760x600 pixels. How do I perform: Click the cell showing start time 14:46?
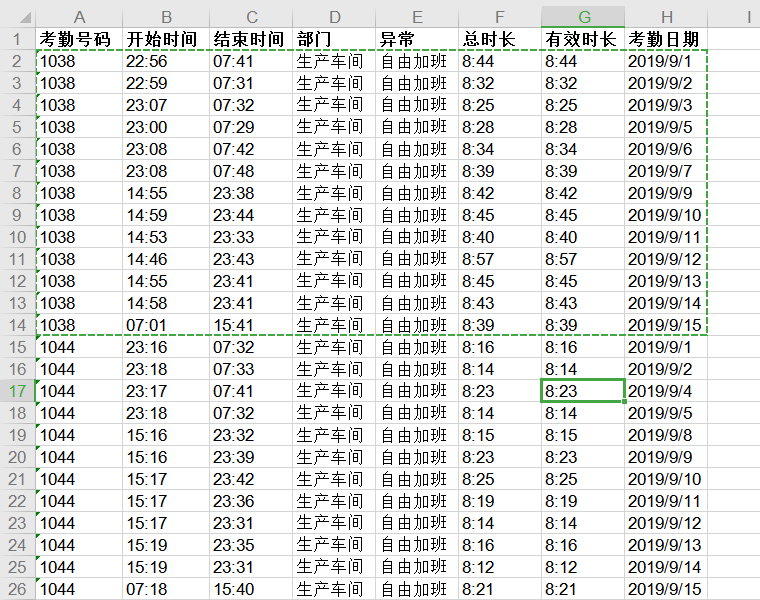pyautogui.click(x=166, y=259)
